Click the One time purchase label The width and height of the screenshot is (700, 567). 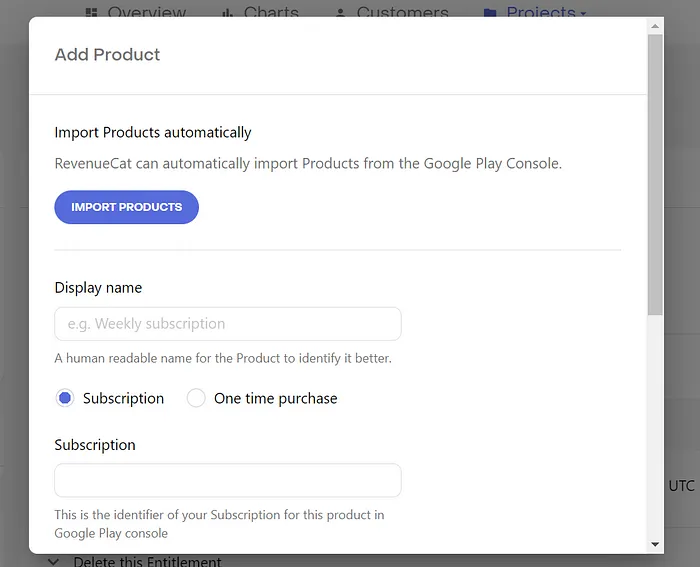tap(275, 398)
